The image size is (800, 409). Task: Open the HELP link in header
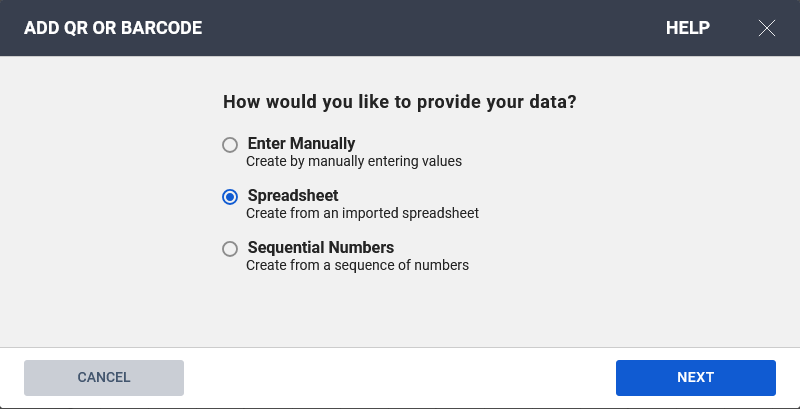(x=688, y=28)
